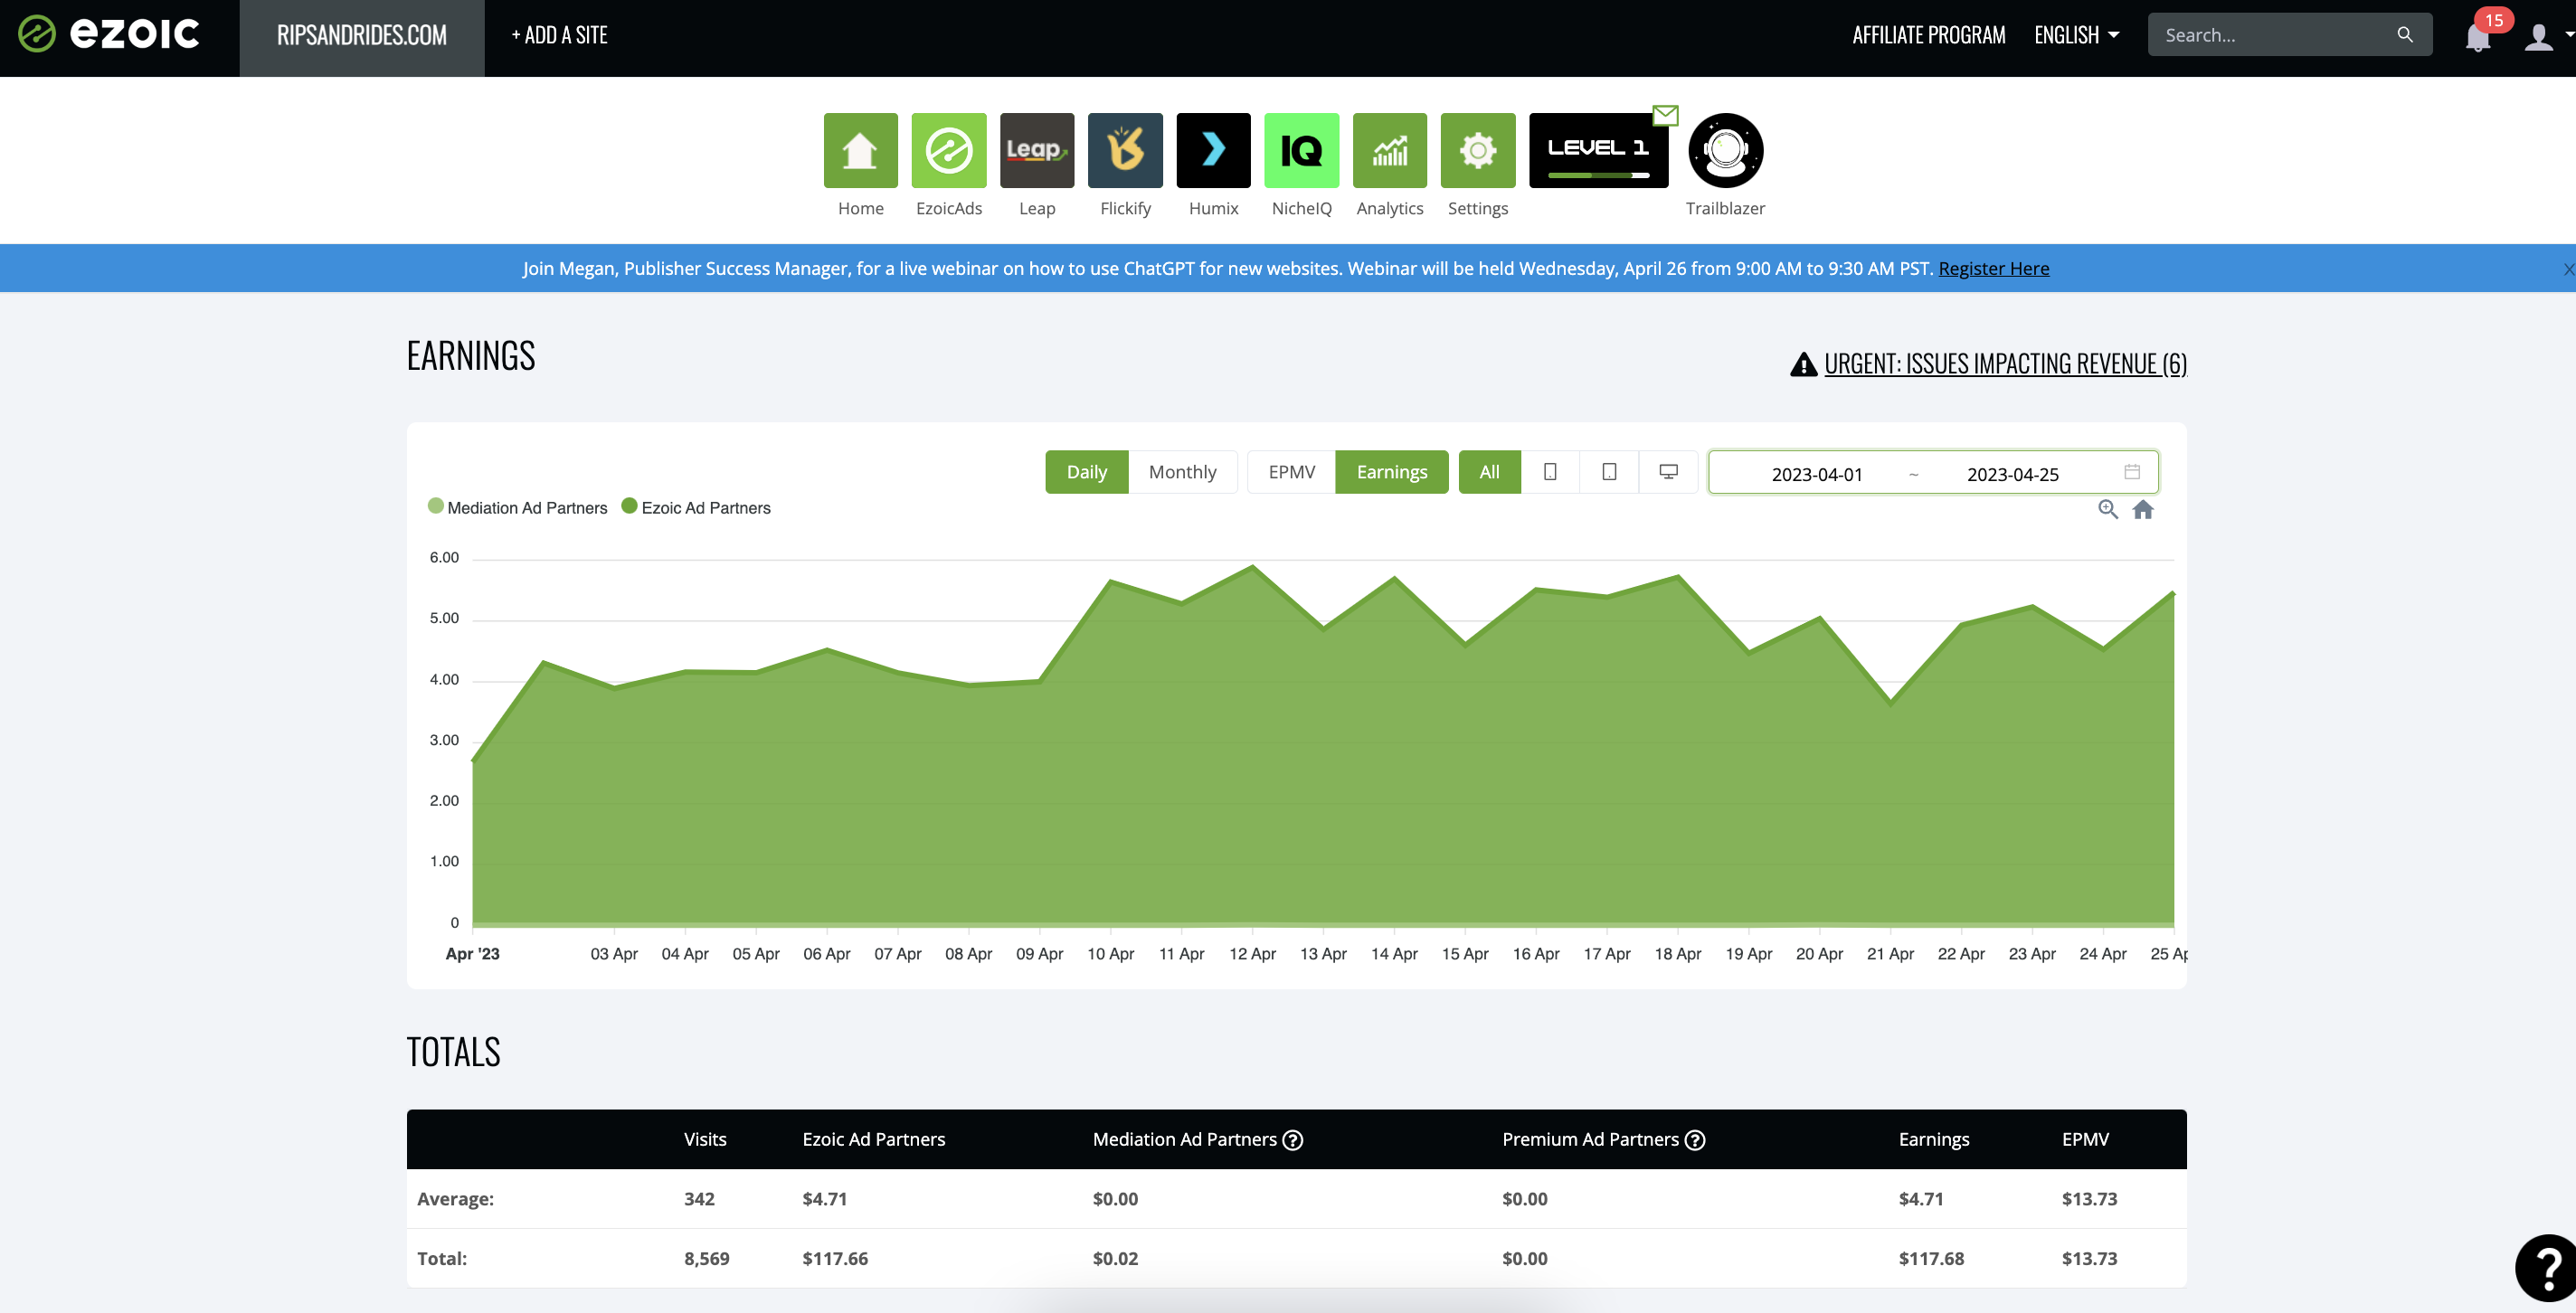This screenshot has height=1313, width=2576.
Task: Open the Trailblazer astronaut icon
Action: click(1725, 150)
